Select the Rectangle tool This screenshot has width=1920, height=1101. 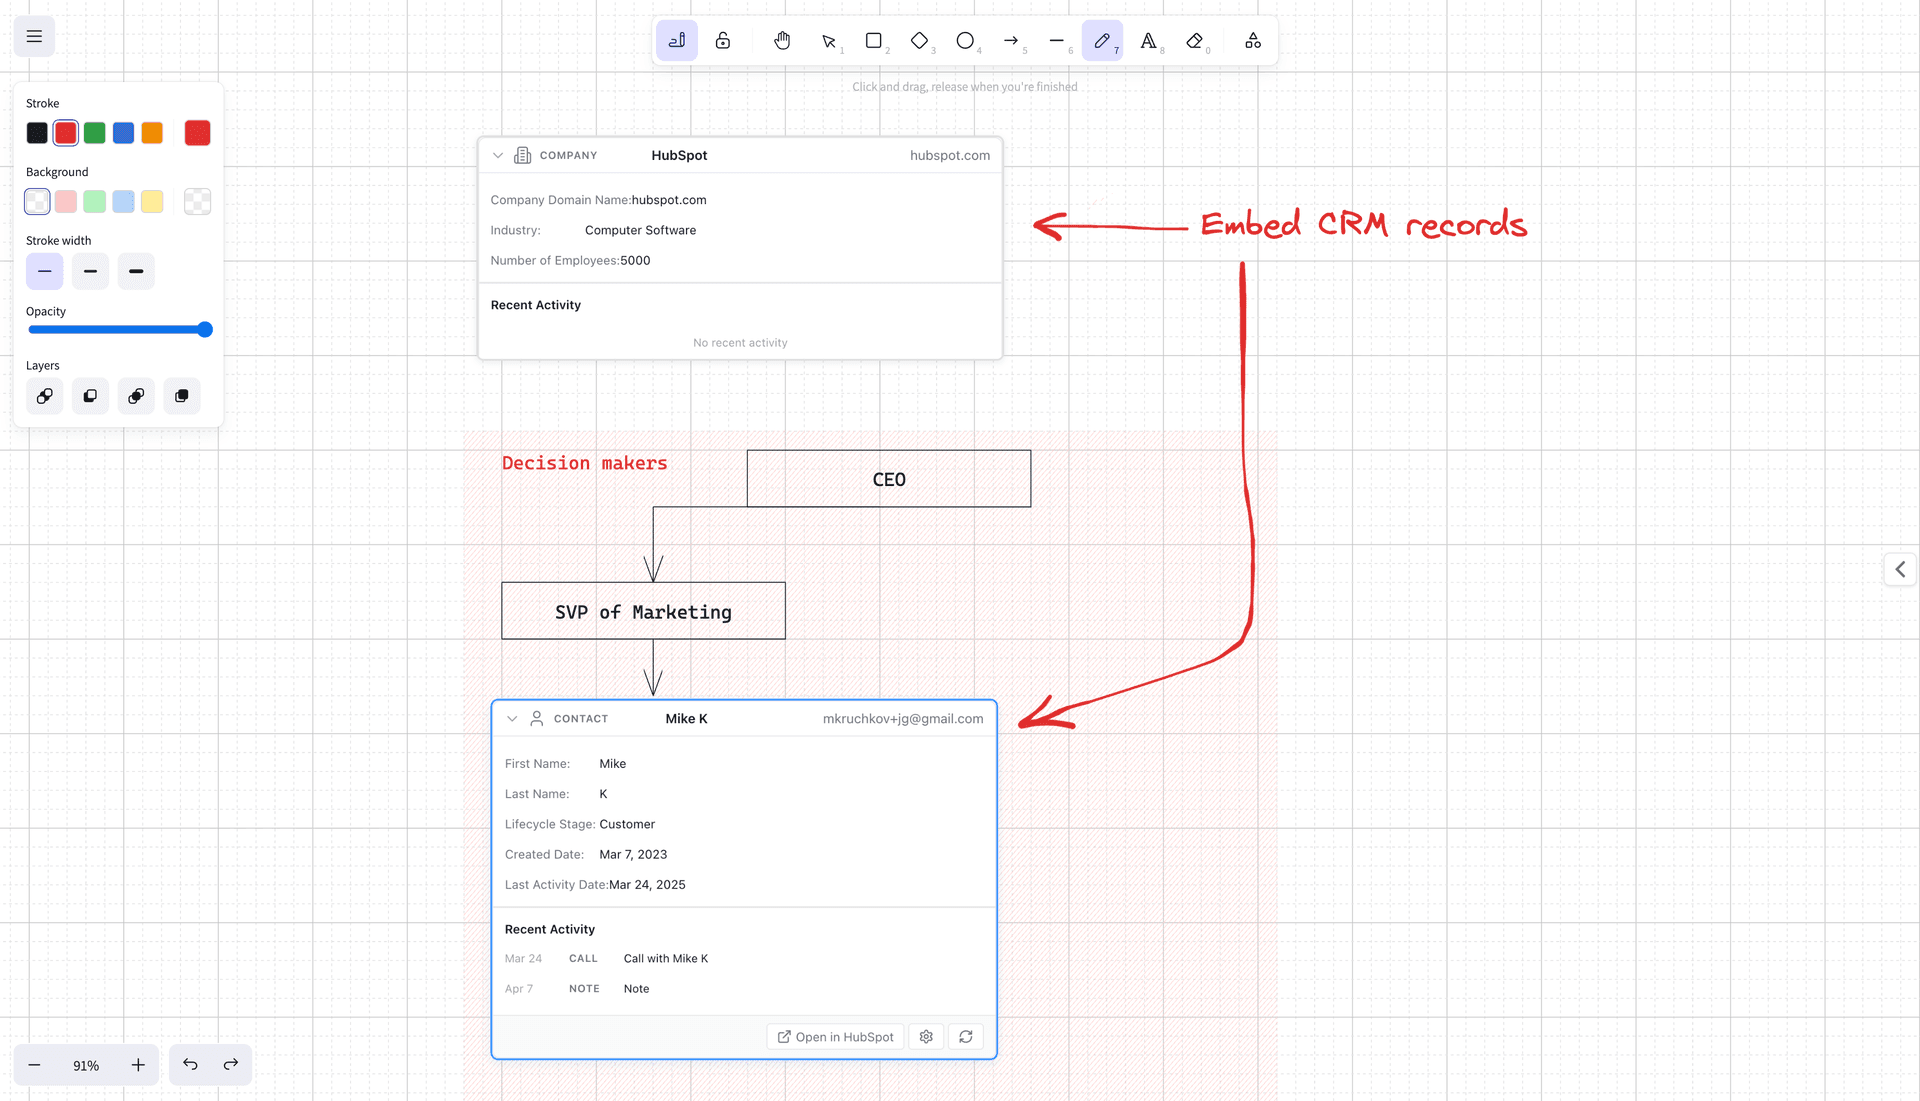coord(872,41)
